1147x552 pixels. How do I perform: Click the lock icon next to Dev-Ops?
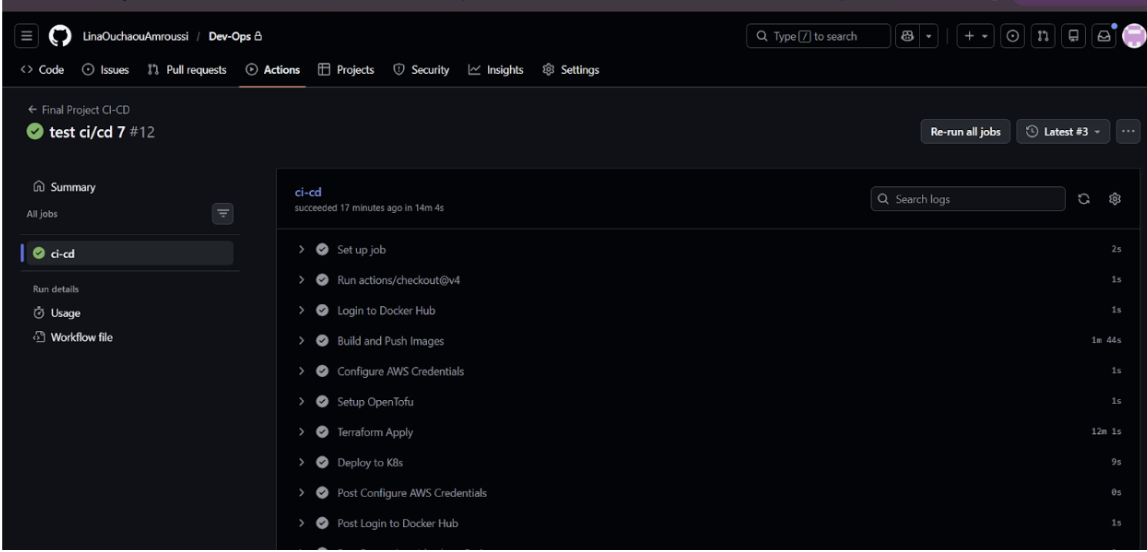click(257, 36)
